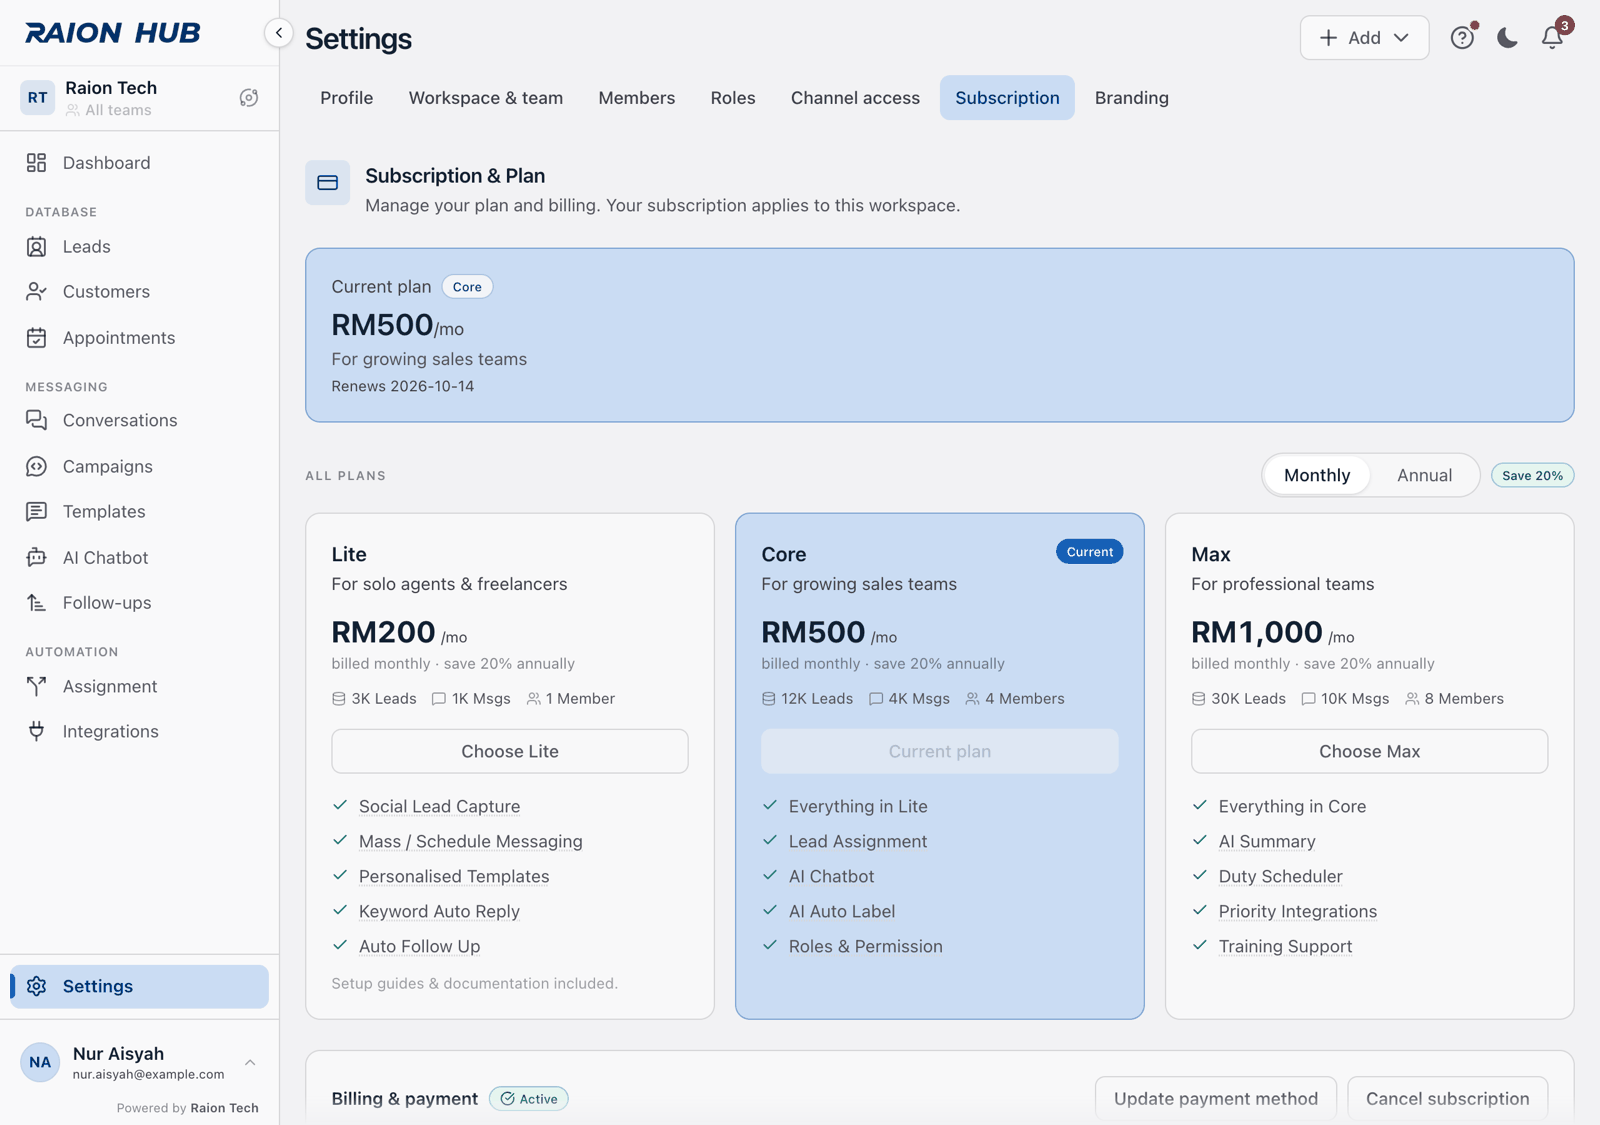Click the Active billing status badge
Screen dimensions: 1600x1125
coord(529,1099)
